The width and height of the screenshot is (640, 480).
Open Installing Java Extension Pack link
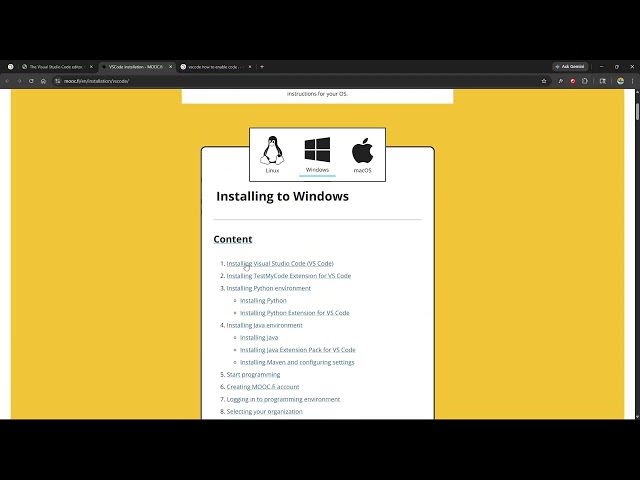[x=298, y=350]
